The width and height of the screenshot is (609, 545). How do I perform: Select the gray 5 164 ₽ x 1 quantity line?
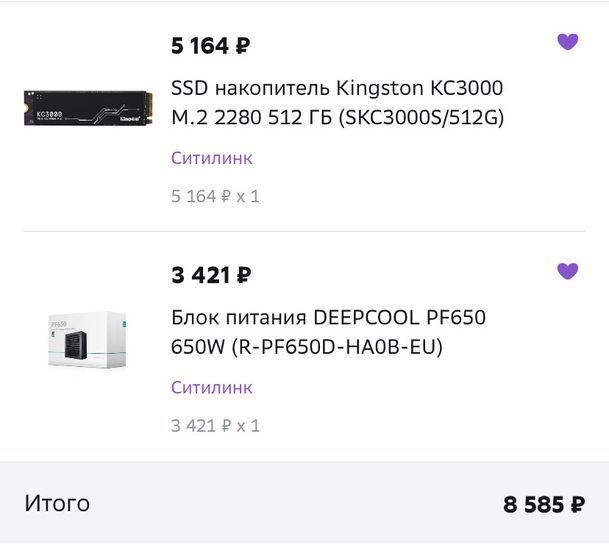pos(215,196)
